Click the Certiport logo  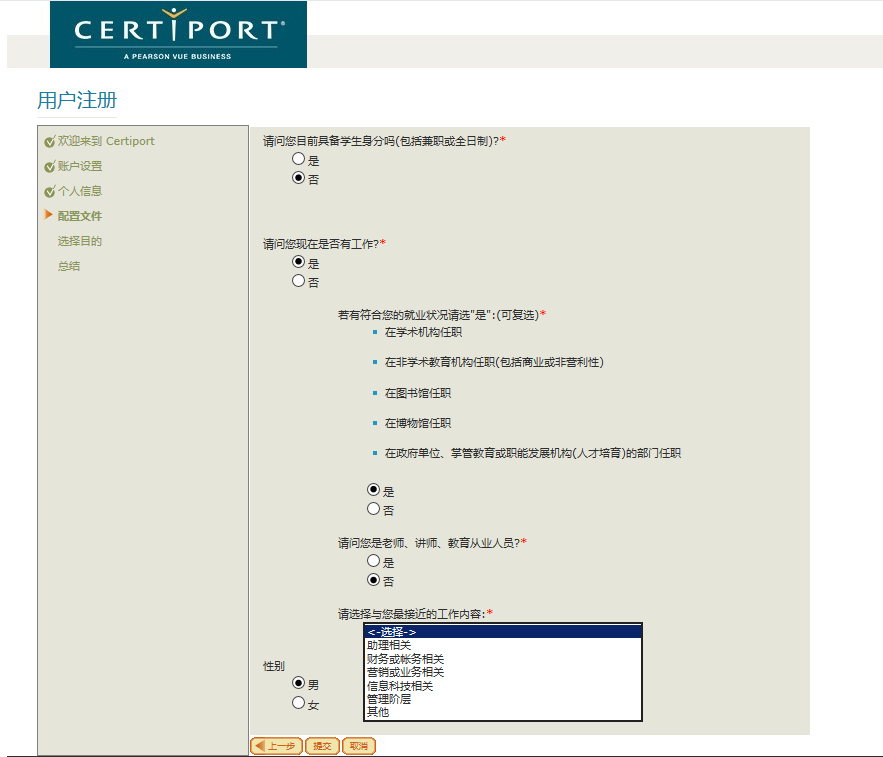[x=178, y=34]
